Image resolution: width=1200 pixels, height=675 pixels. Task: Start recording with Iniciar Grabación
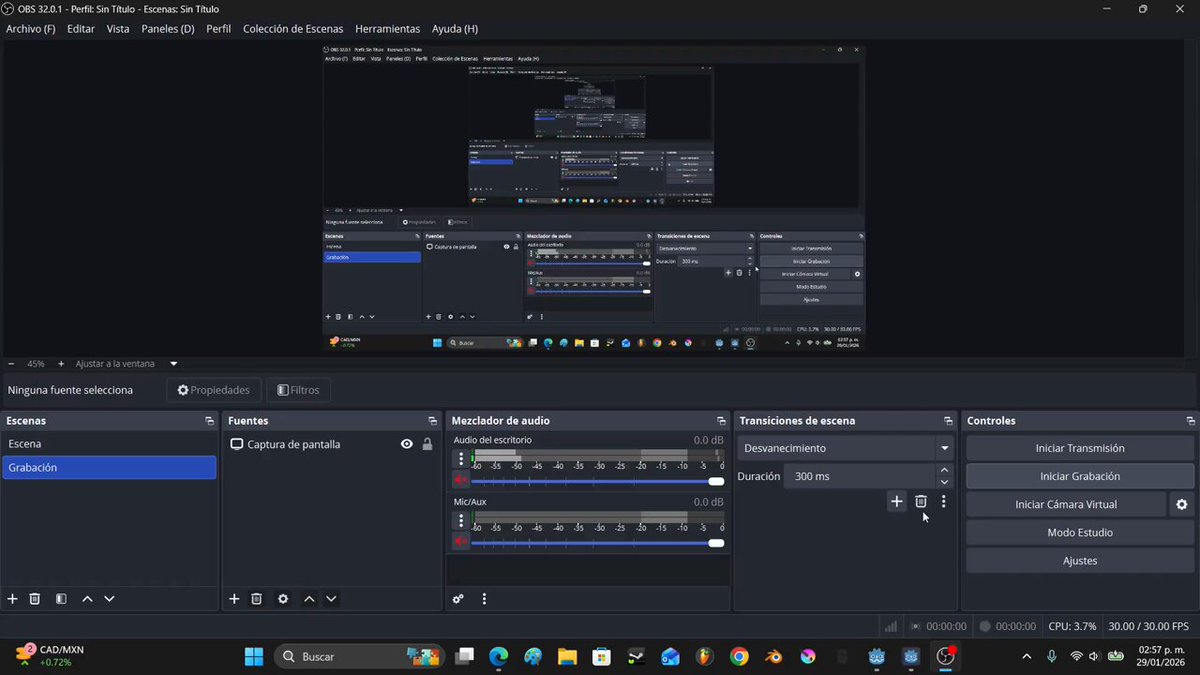(1080, 476)
